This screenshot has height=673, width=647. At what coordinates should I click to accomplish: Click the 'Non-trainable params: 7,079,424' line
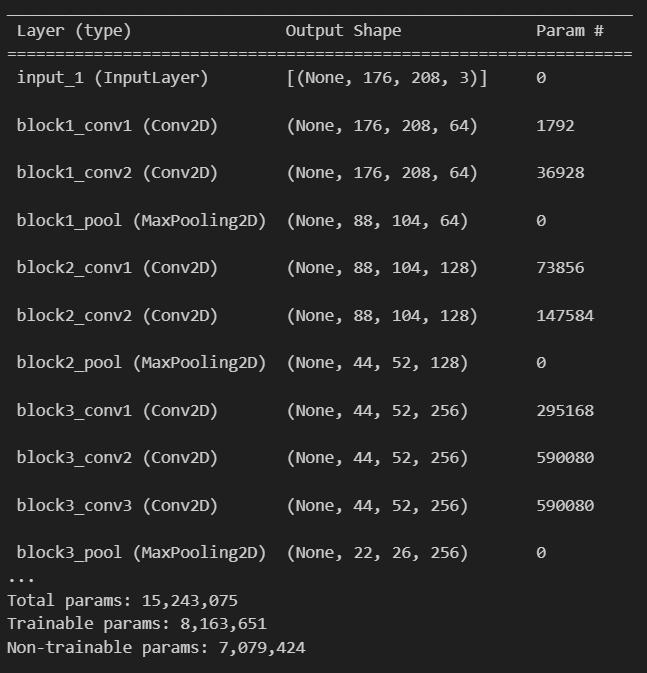click(156, 648)
